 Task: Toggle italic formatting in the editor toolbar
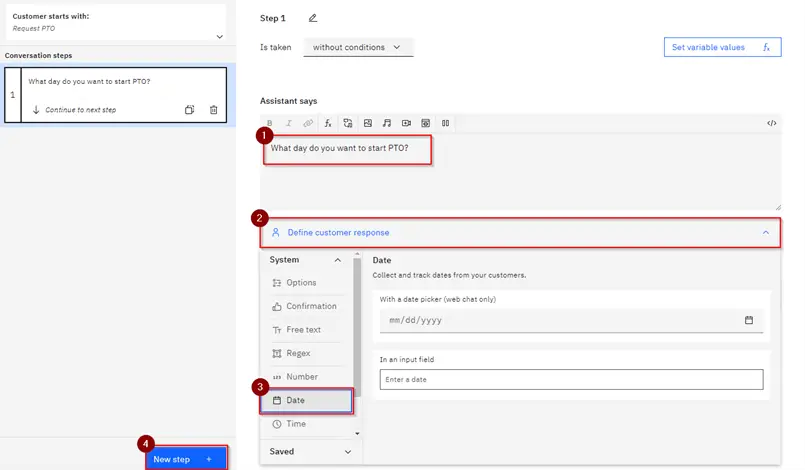coord(289,123)
